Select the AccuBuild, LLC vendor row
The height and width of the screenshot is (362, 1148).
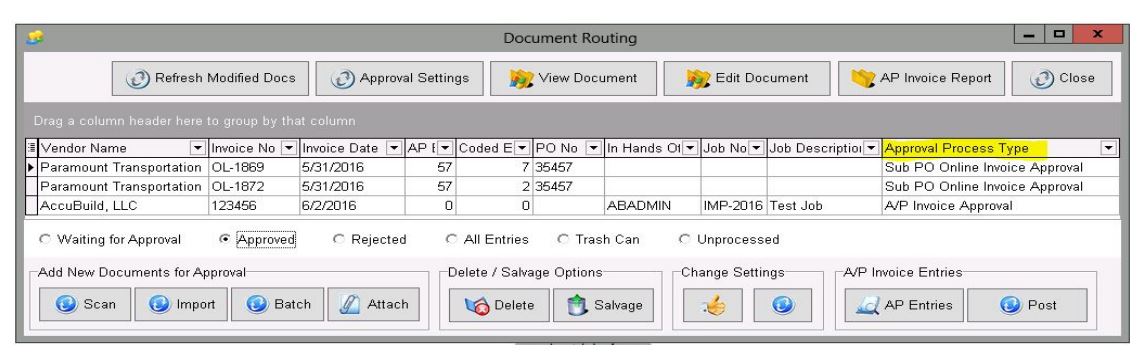click(573, 206)
